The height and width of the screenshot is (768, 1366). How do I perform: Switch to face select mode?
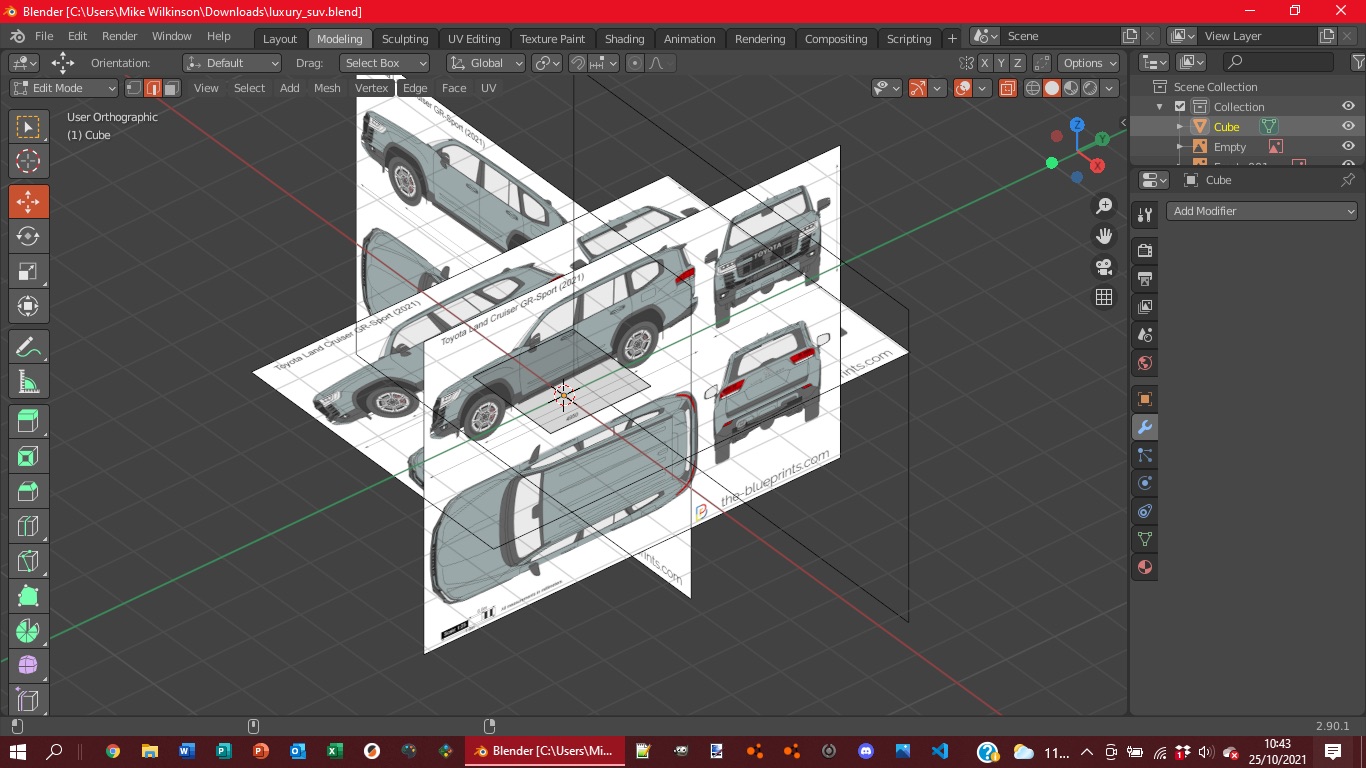pyautogui.click(x=172, y=88)
